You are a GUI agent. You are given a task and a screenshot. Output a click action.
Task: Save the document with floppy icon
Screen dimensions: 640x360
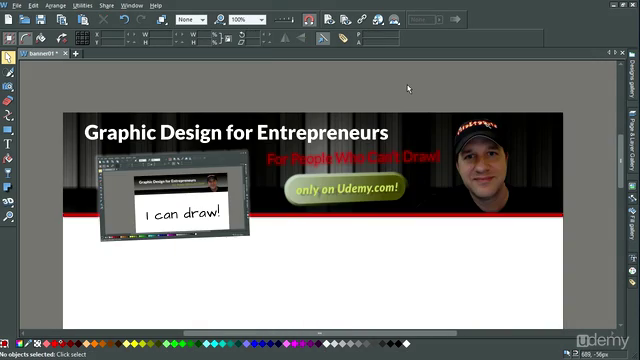41,20
